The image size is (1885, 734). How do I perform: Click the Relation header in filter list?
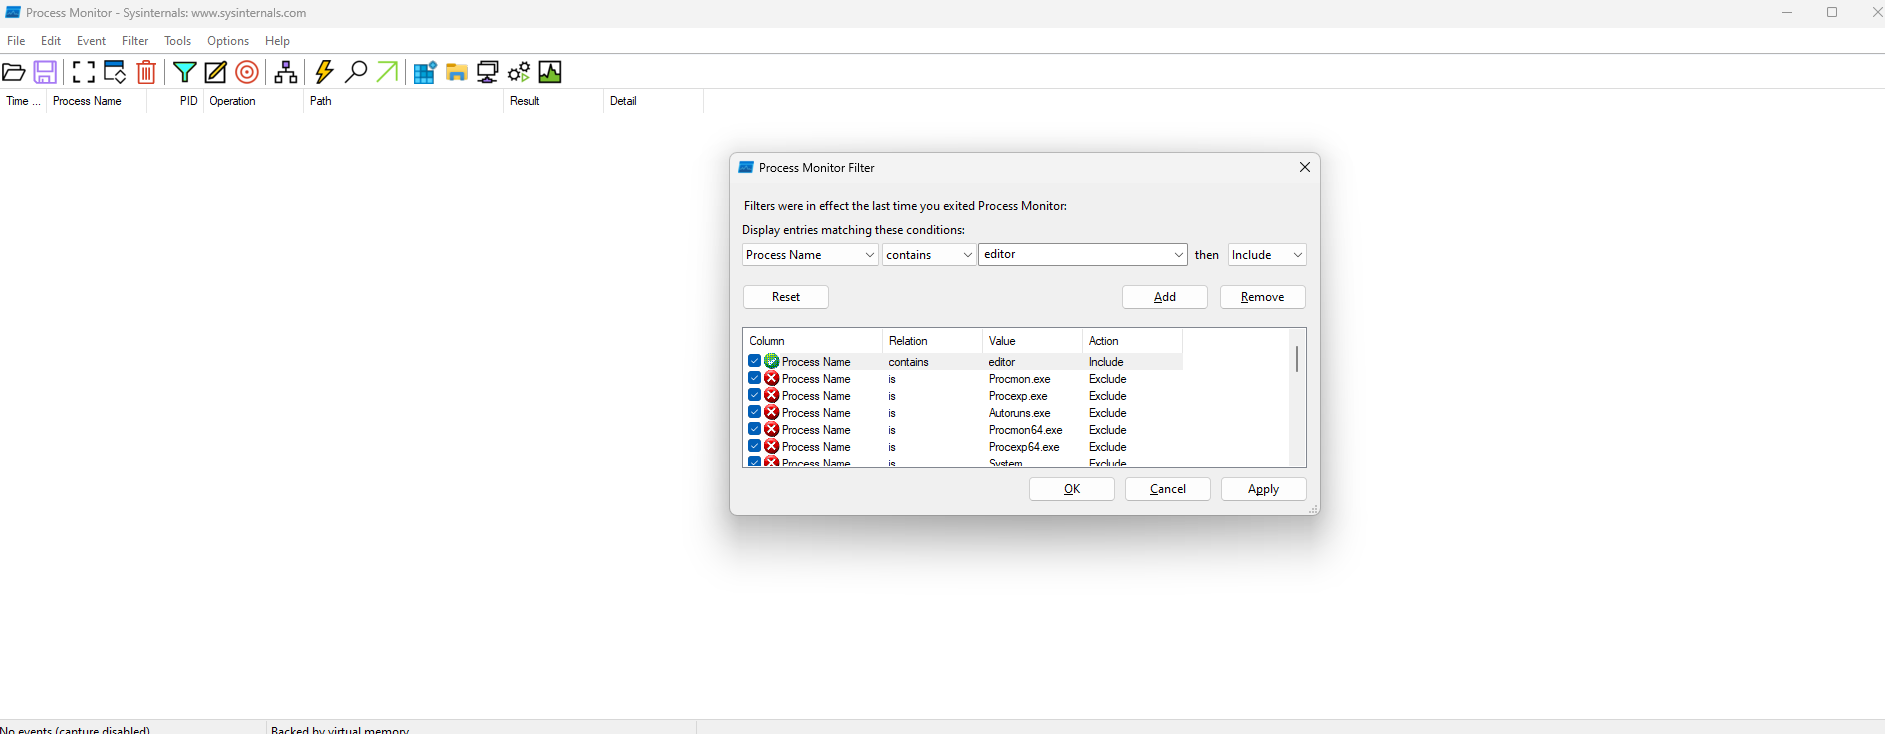(x=932, y=341)
